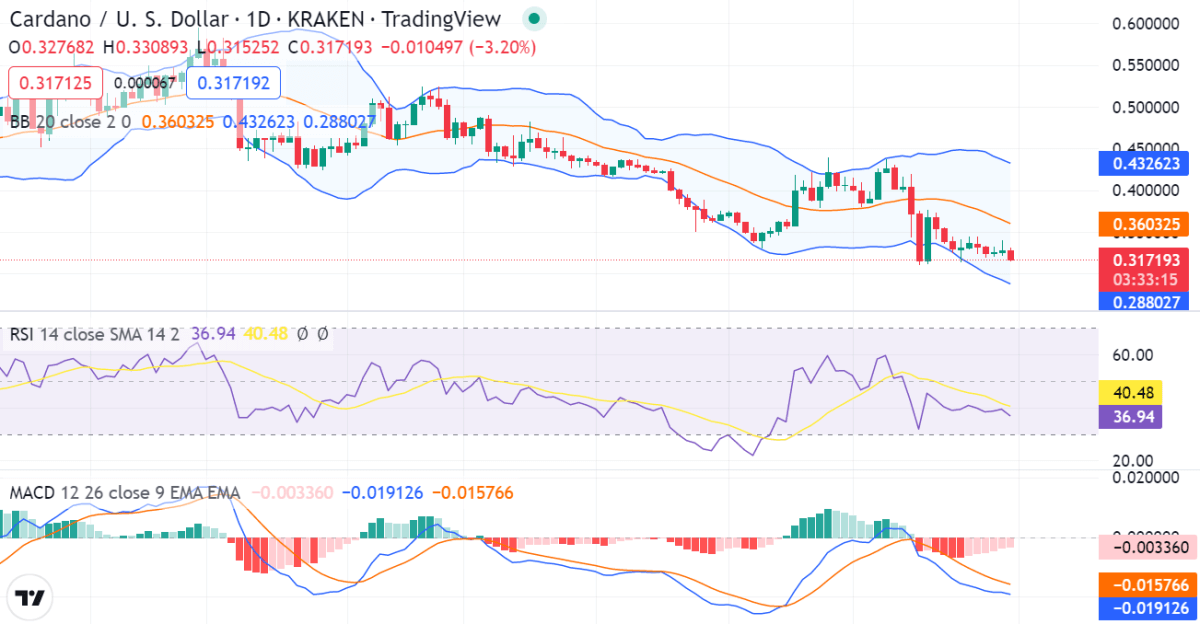Screen dimensions: 1200x624
Task: Click the TradingView logo in bottom-left corner
Action: 29,598
